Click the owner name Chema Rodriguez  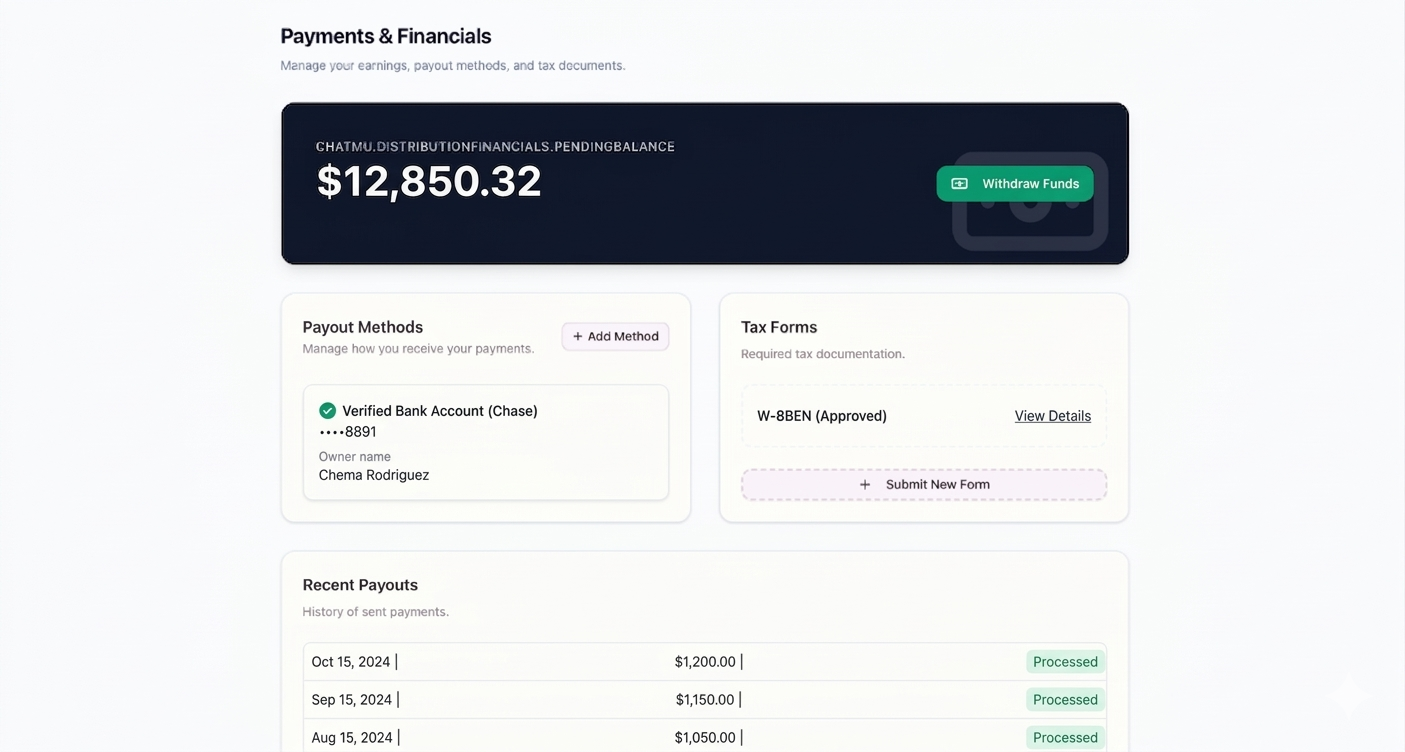pyautogui.click(x=373, y=474)
